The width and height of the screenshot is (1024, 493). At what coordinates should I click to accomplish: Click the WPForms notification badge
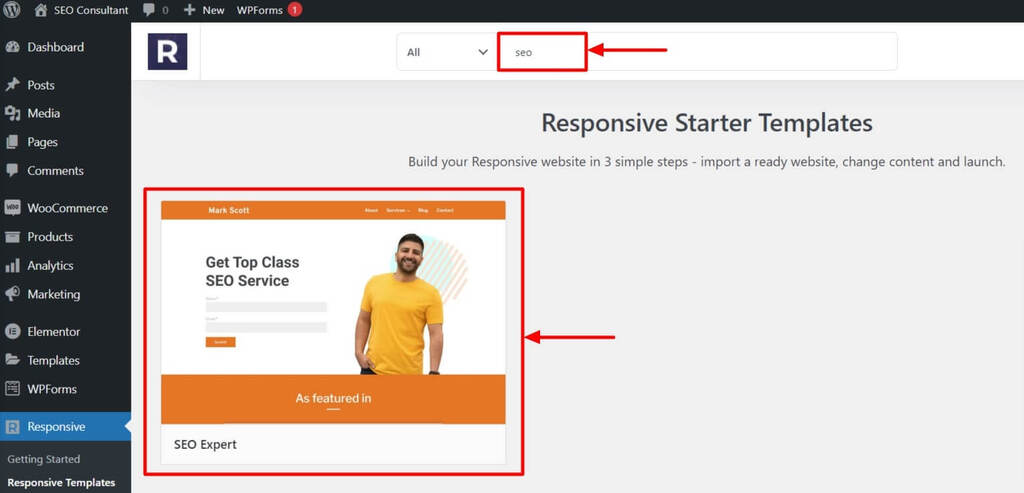(x=295, y=10)
